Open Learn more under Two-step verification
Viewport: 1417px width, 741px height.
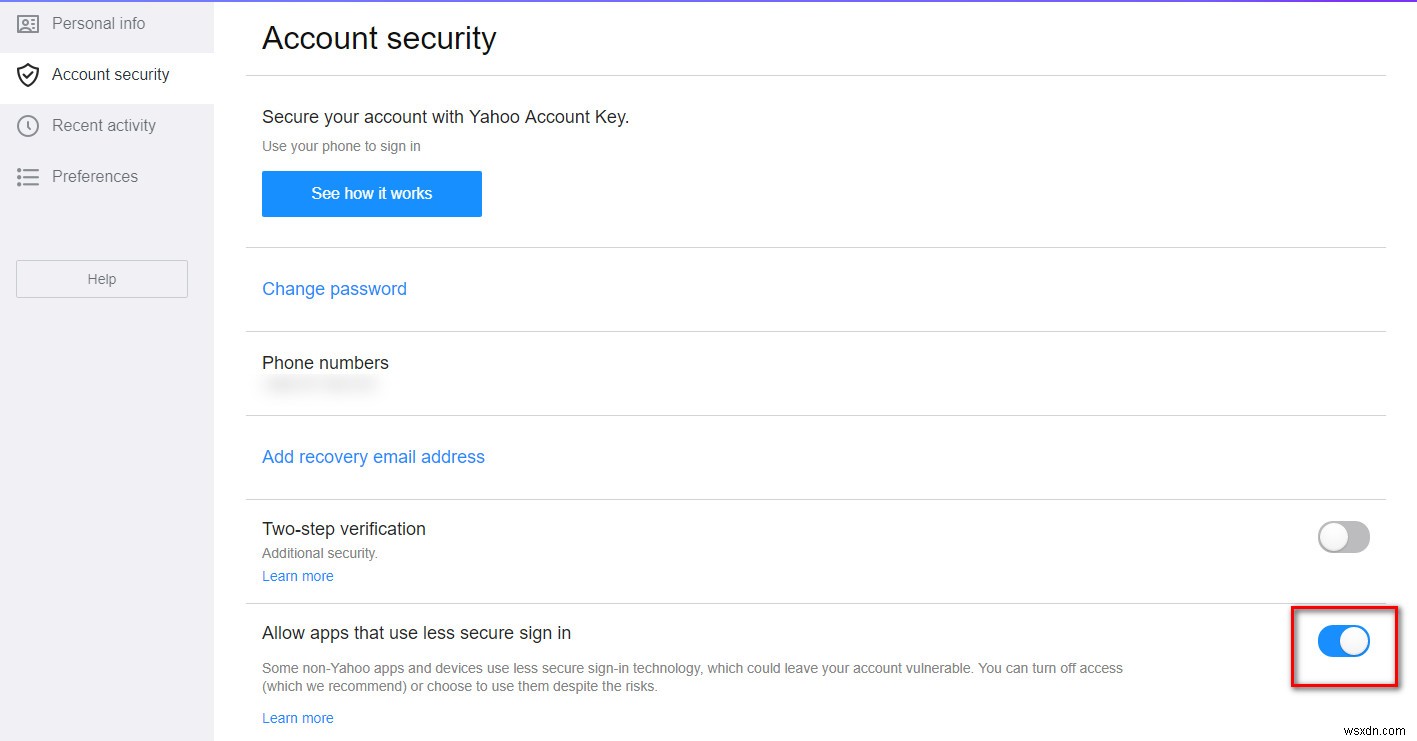(297, 575)
